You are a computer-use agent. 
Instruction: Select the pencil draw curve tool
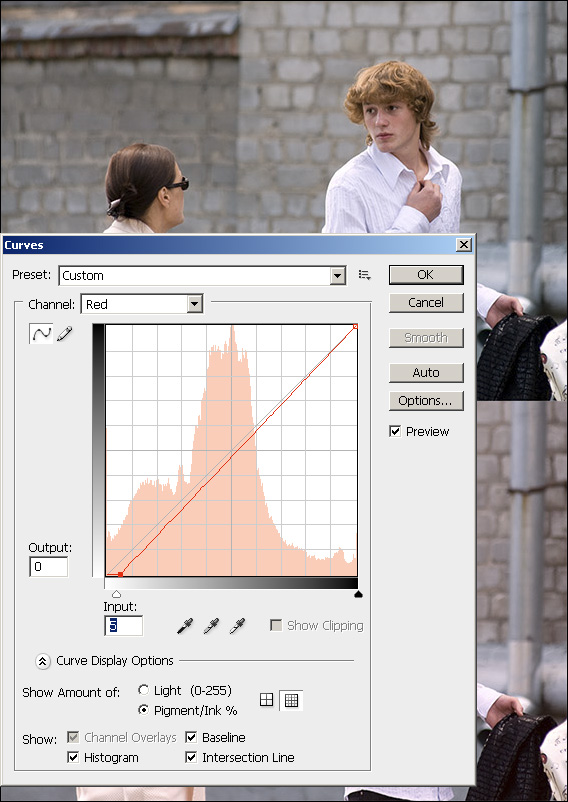coord(65,334)
